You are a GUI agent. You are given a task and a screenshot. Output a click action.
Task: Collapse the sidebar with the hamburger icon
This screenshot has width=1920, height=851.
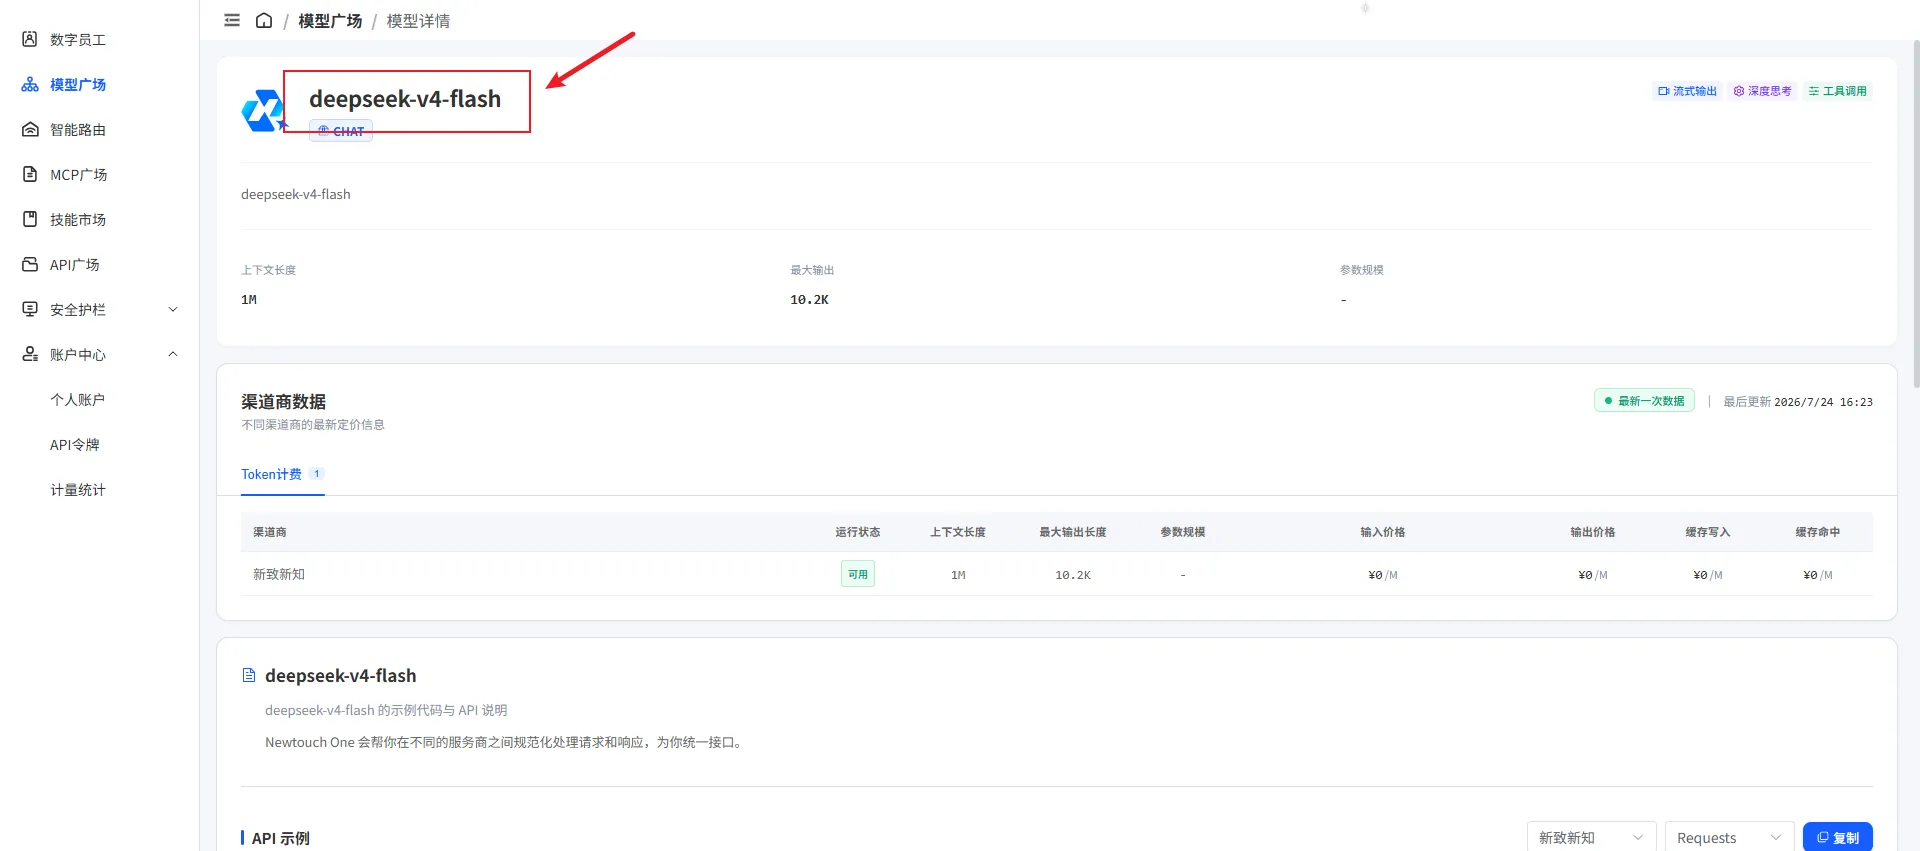click(x=232, y=20)
